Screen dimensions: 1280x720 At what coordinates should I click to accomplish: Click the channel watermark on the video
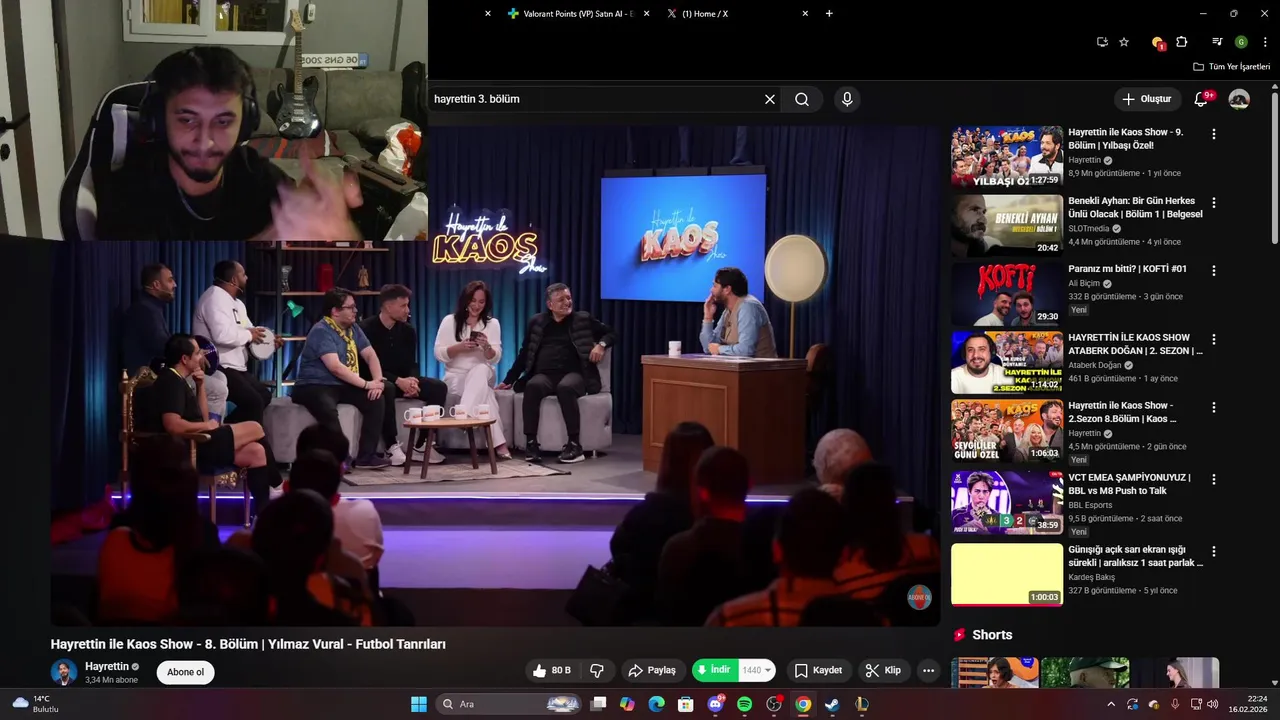(918, 597)
